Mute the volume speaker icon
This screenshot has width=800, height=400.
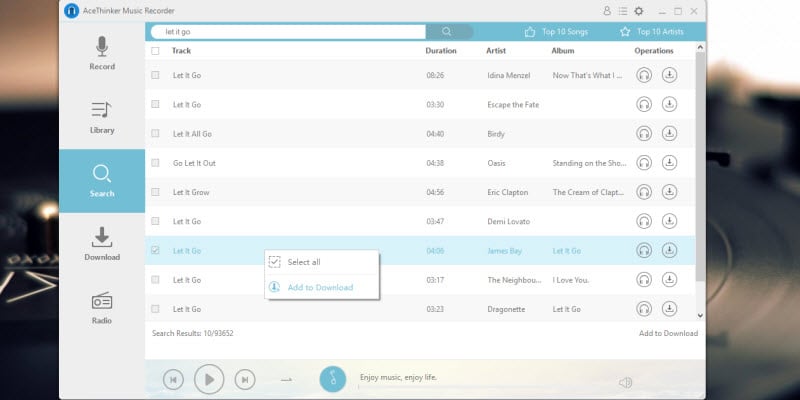(626, 383)
